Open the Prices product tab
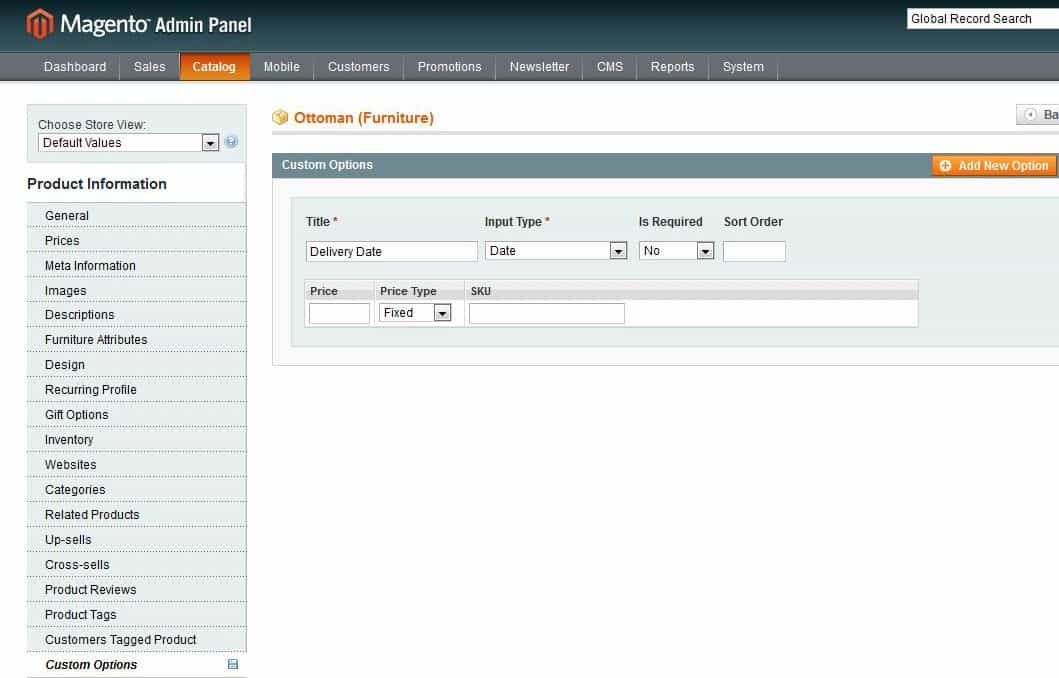 tap(62, 241)
